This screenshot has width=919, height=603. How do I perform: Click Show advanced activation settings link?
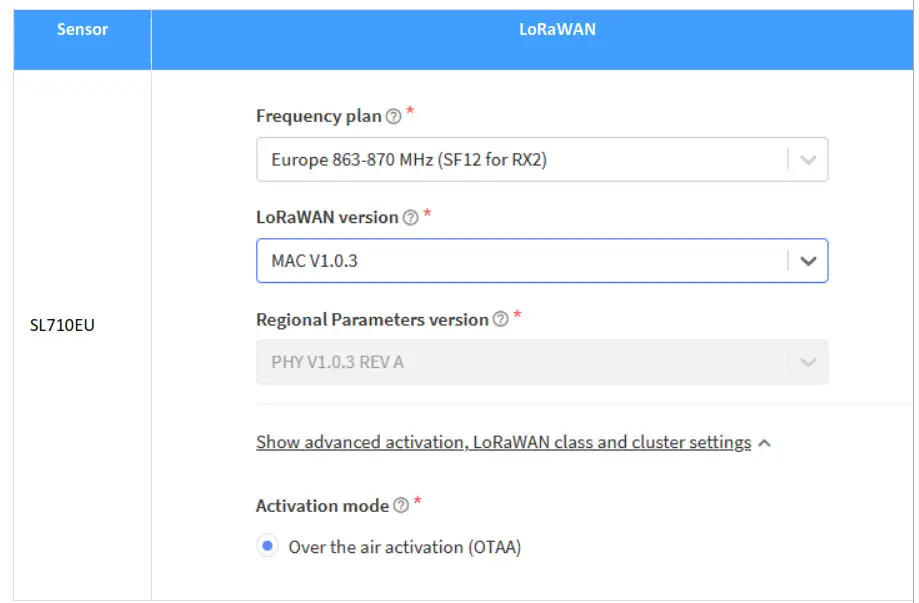(503, 442)
